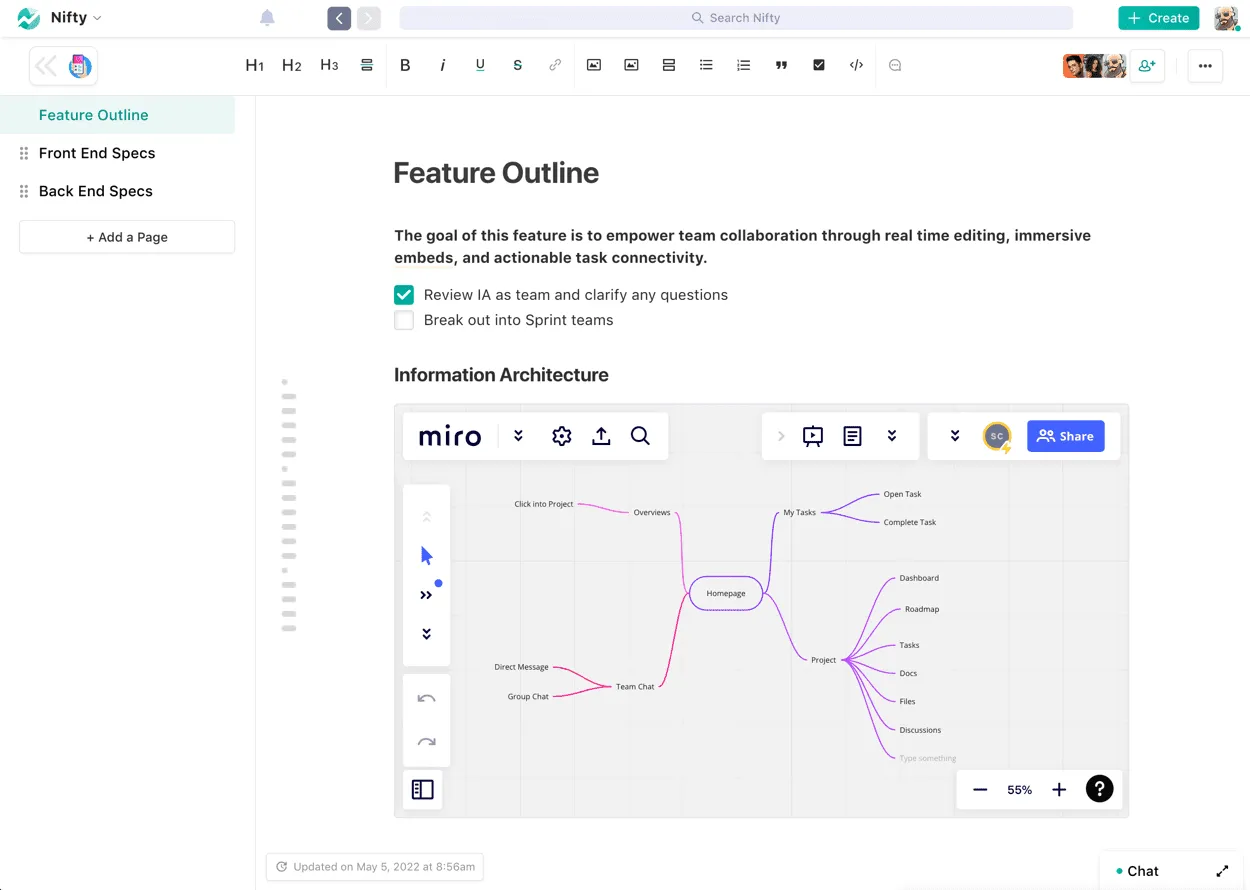Insert a blockquote from the toolbar
Viewport: 1250px width, 890px height.
coord(781,65)
